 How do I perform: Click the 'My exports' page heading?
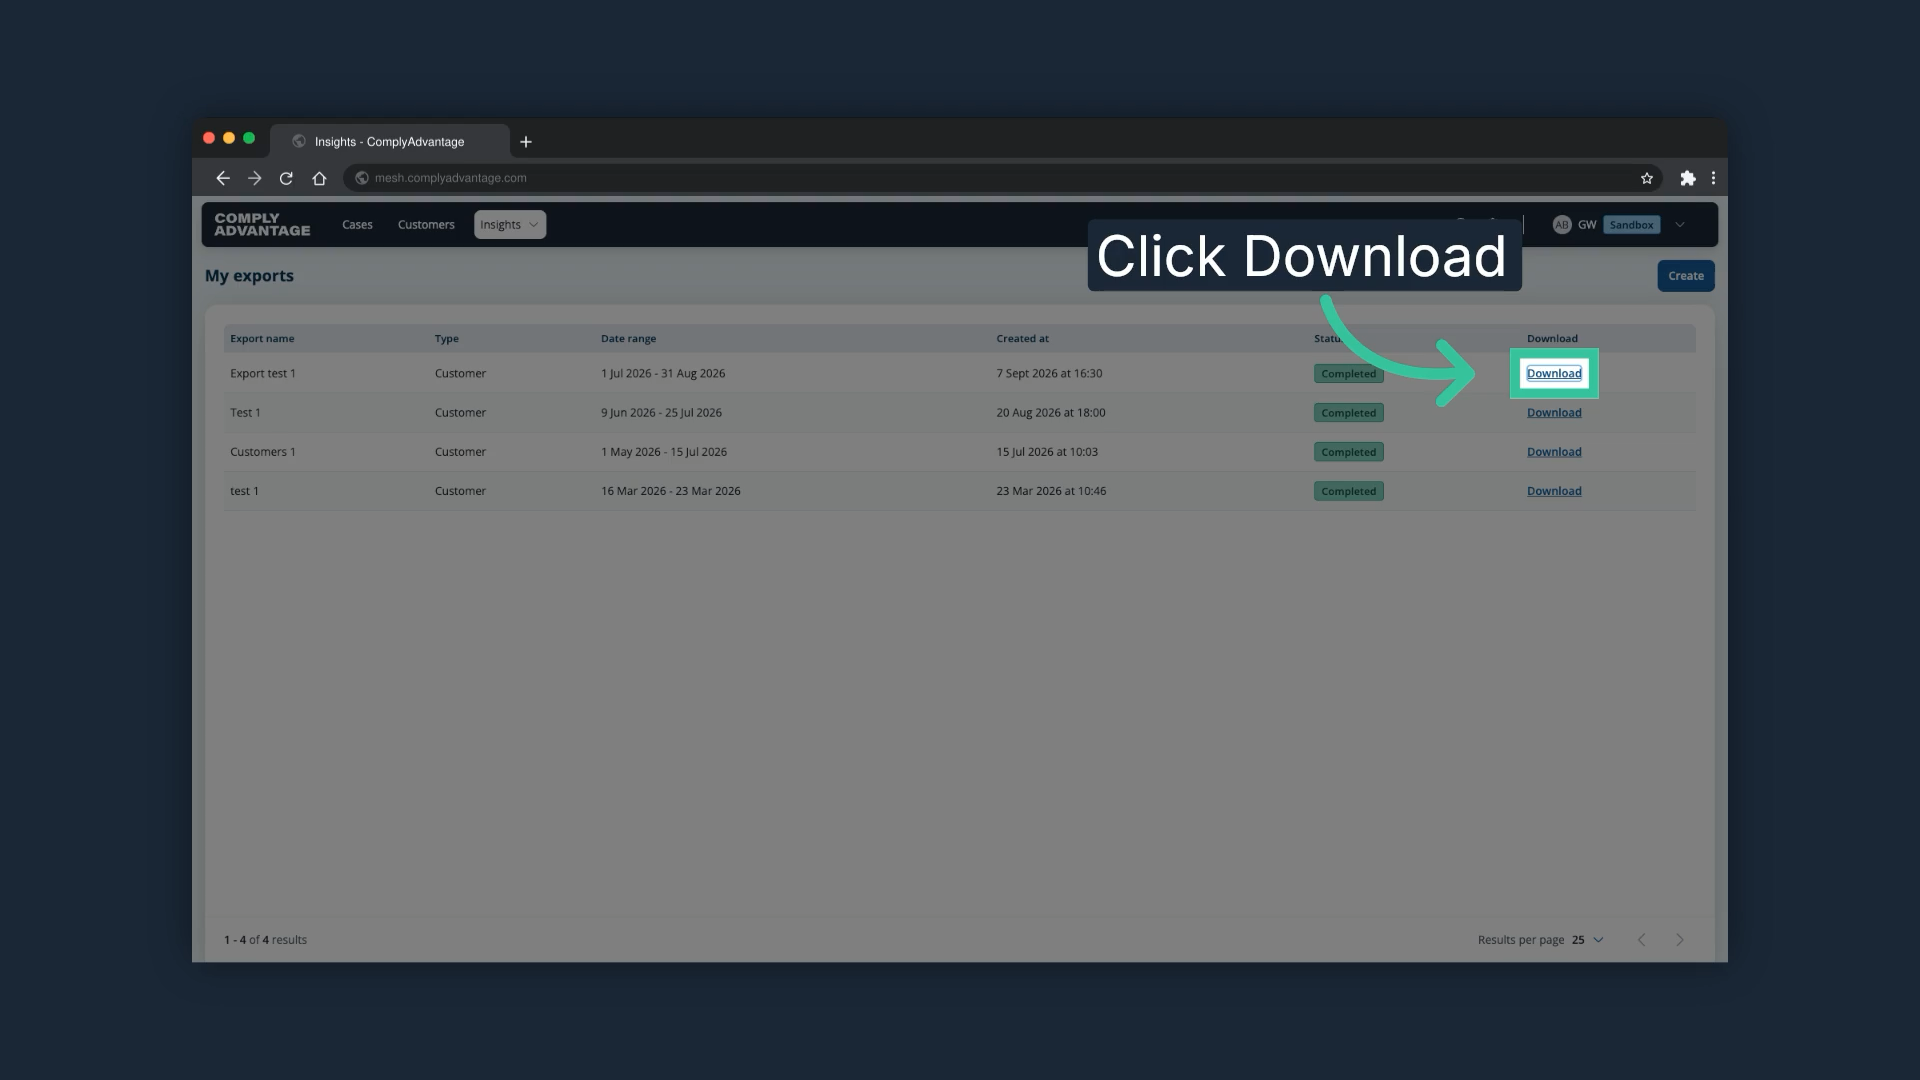[249, 276]
